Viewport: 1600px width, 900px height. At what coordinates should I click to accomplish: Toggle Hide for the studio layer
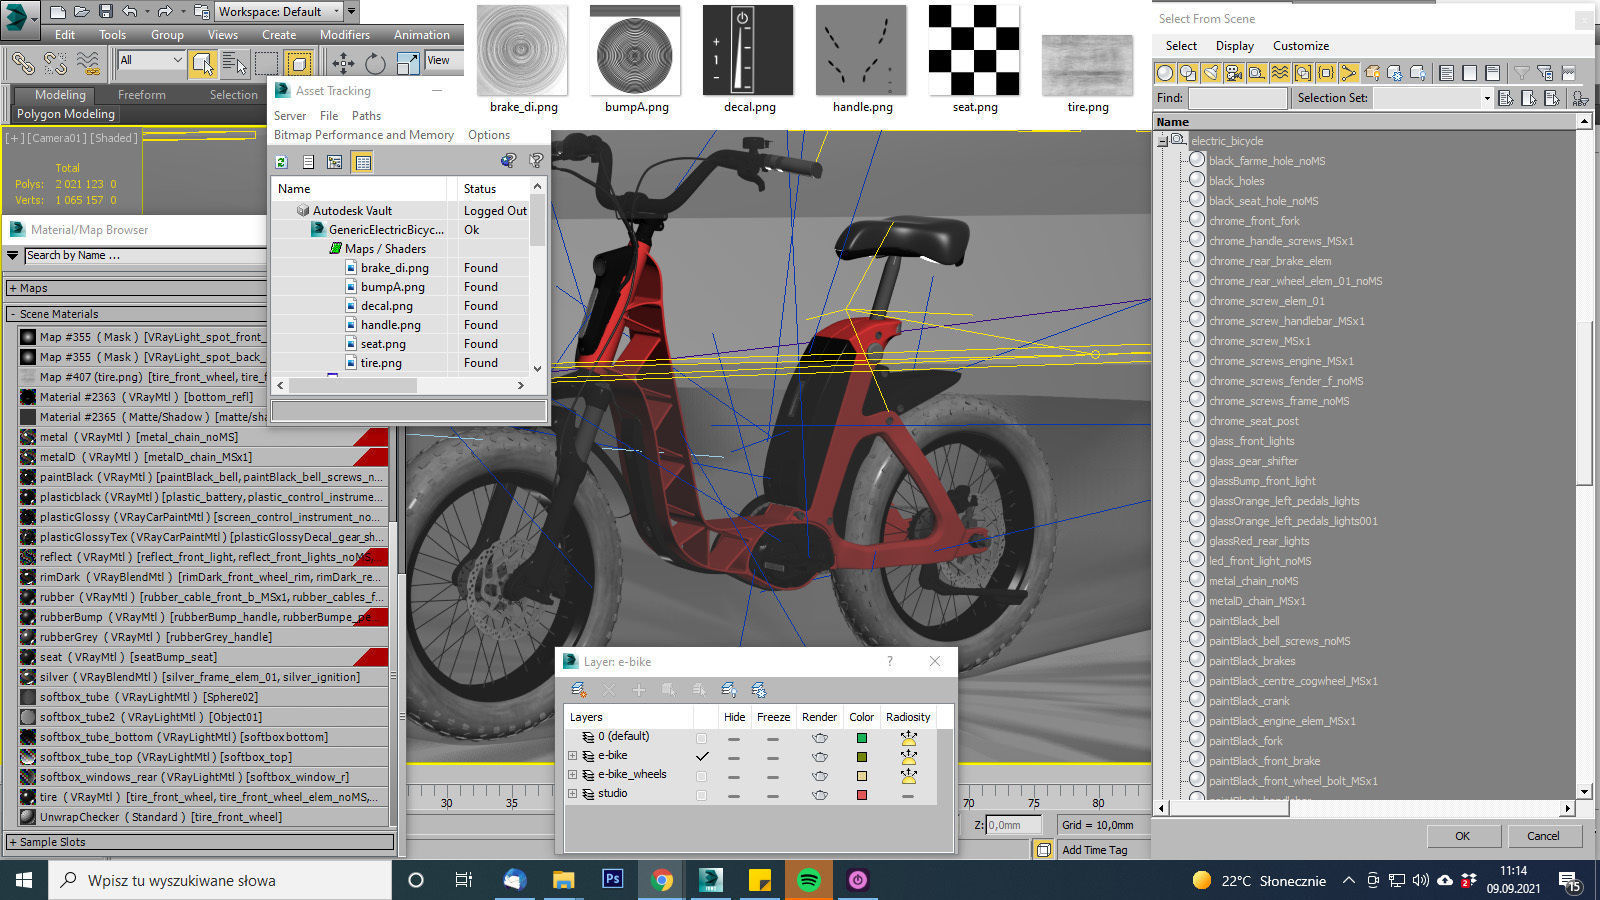(x=734, y=795)
